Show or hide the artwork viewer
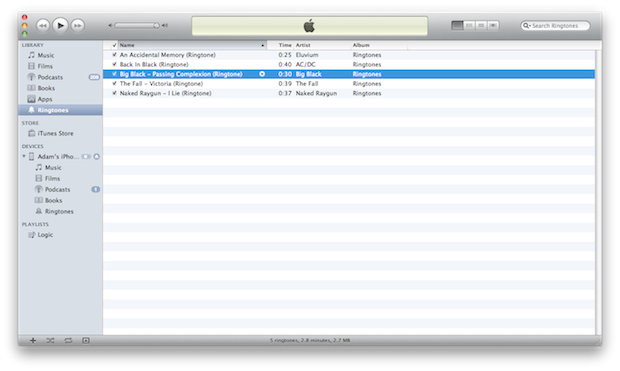 (x=86, y=341)
